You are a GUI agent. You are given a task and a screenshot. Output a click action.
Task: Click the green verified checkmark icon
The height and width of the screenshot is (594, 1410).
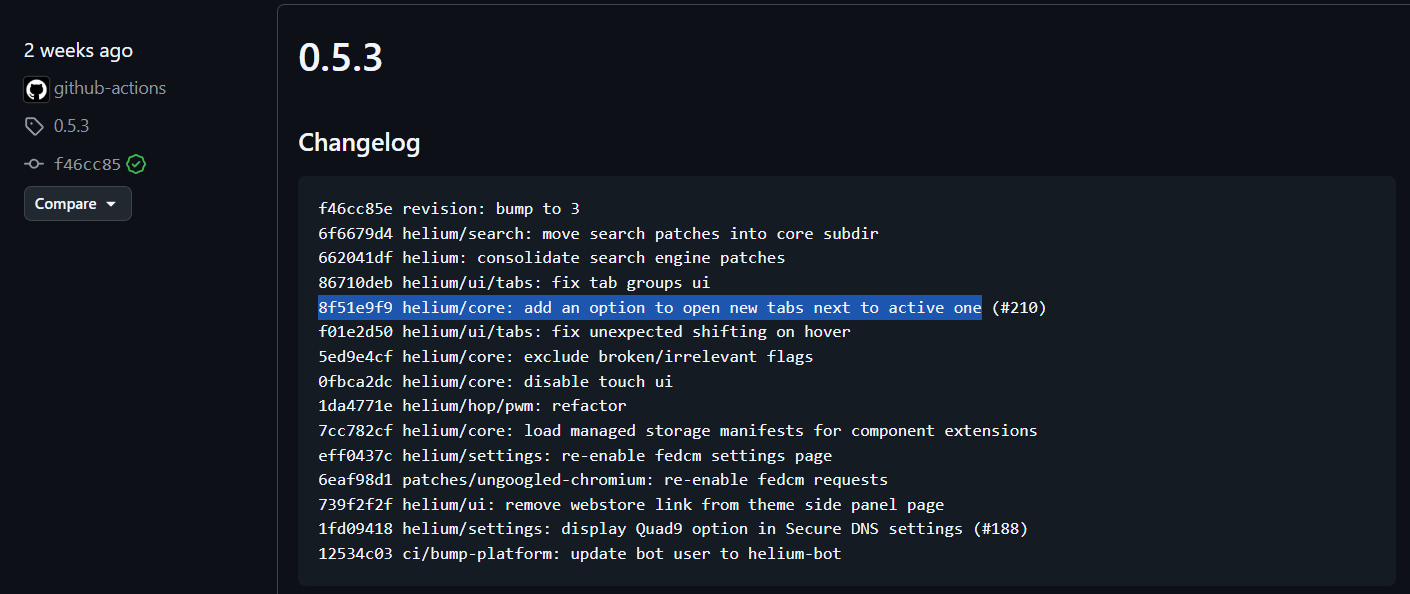click(136, 164)
